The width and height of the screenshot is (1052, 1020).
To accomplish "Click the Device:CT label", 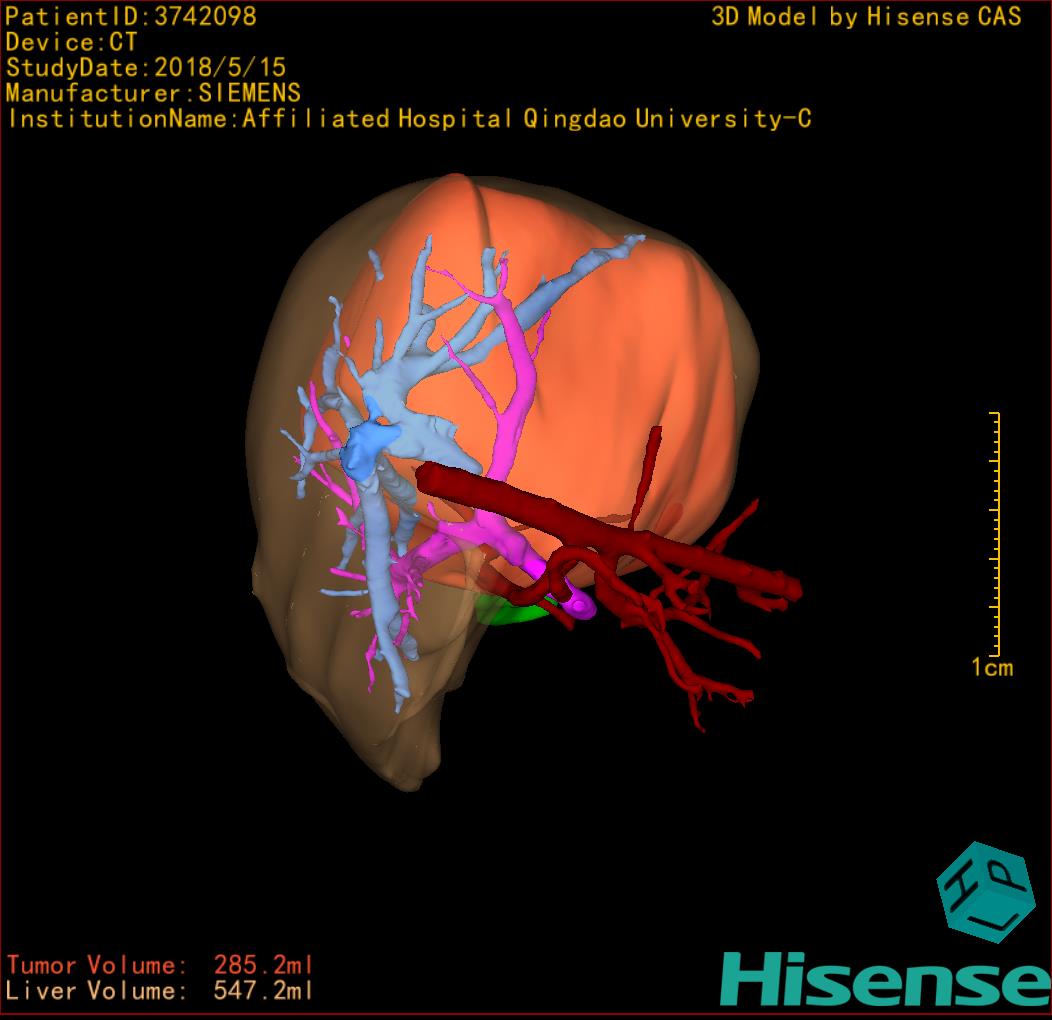I will coord(71,42).
